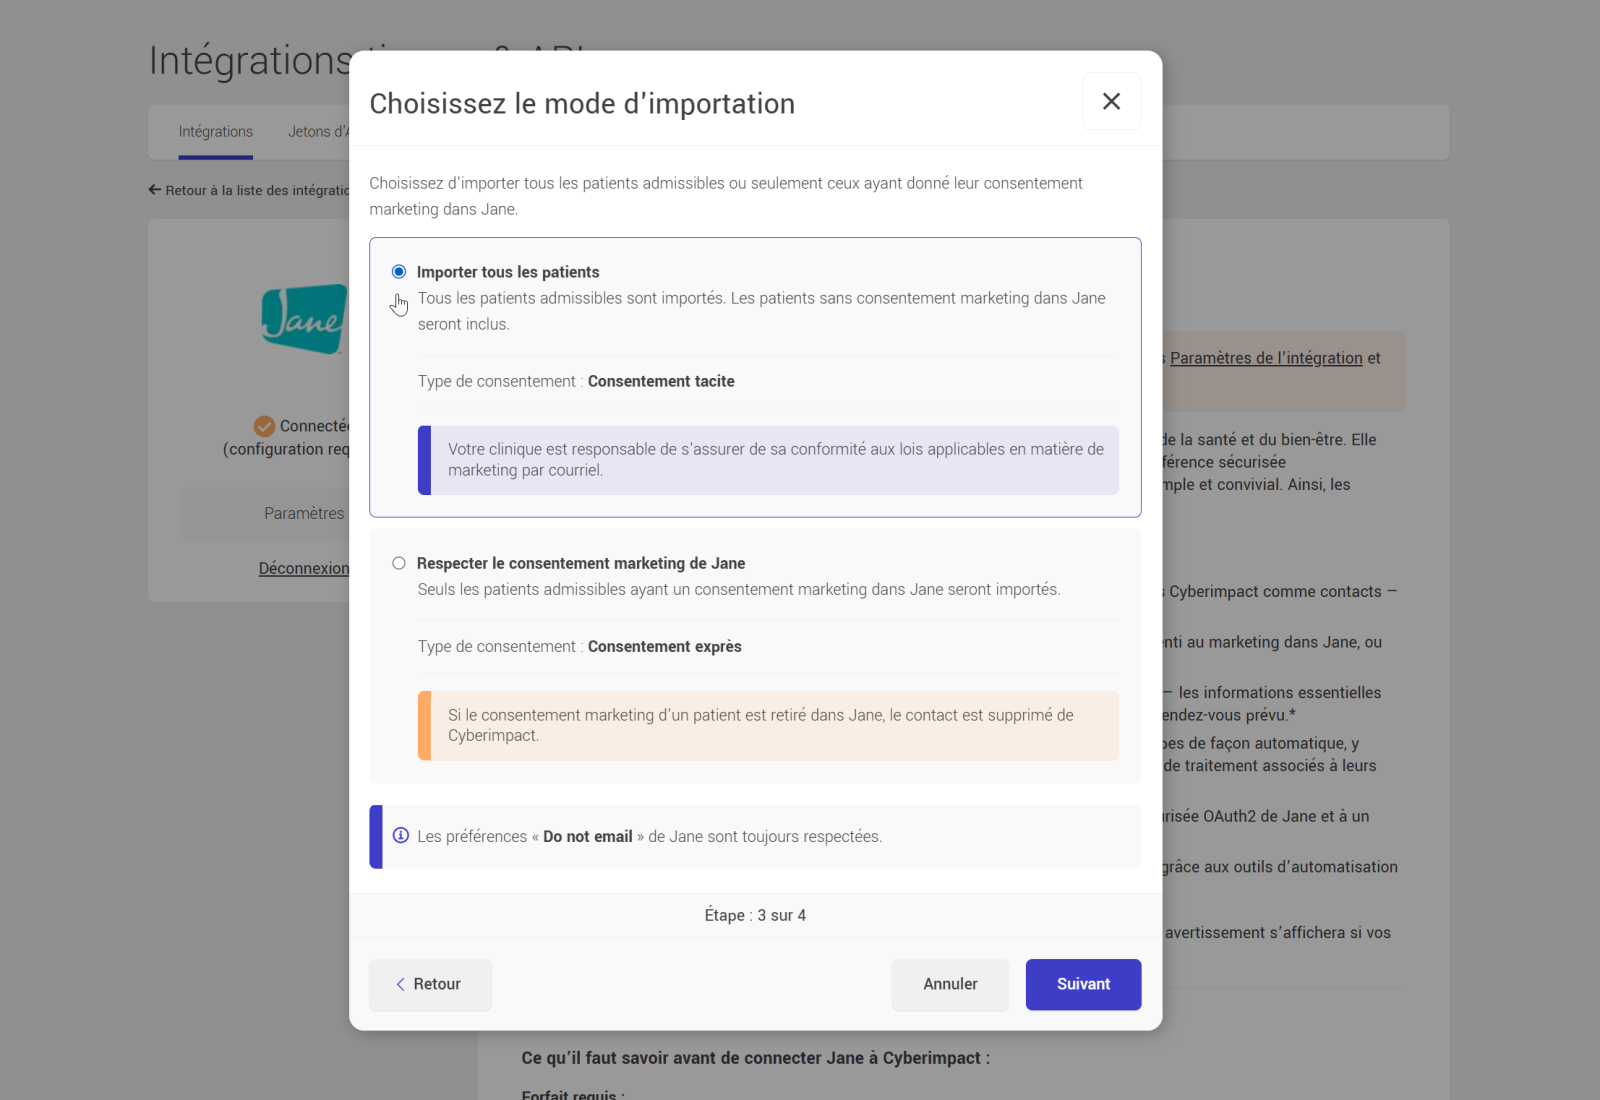1600x1100 pixels.
Task: Click the 'Consentement tacite' text
Action: [x=661, y=381]
